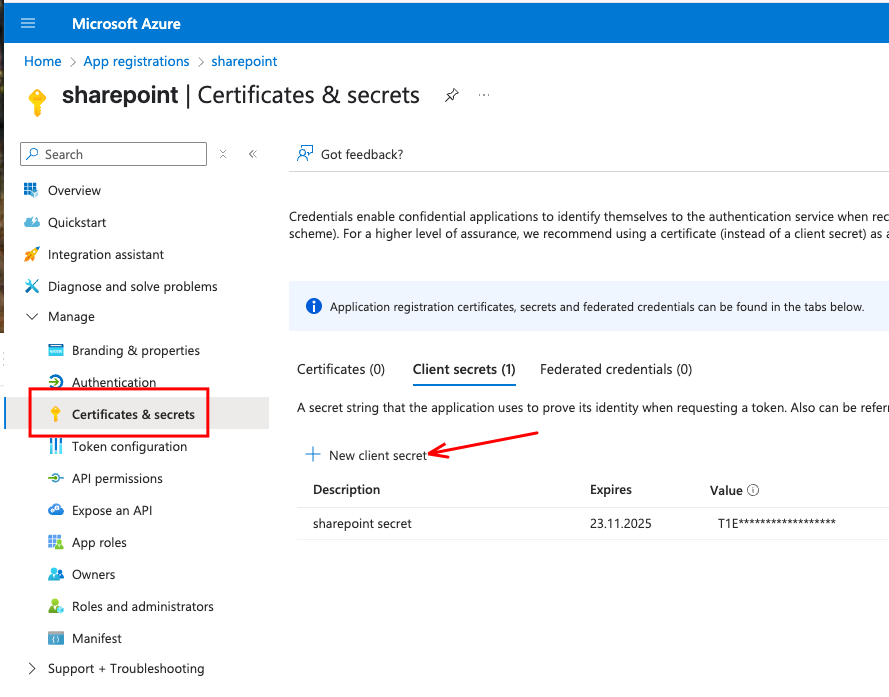The width and height of the screenshot is (889, 697).
Task: Open the more options ellipsis
Action: (485, 95)
